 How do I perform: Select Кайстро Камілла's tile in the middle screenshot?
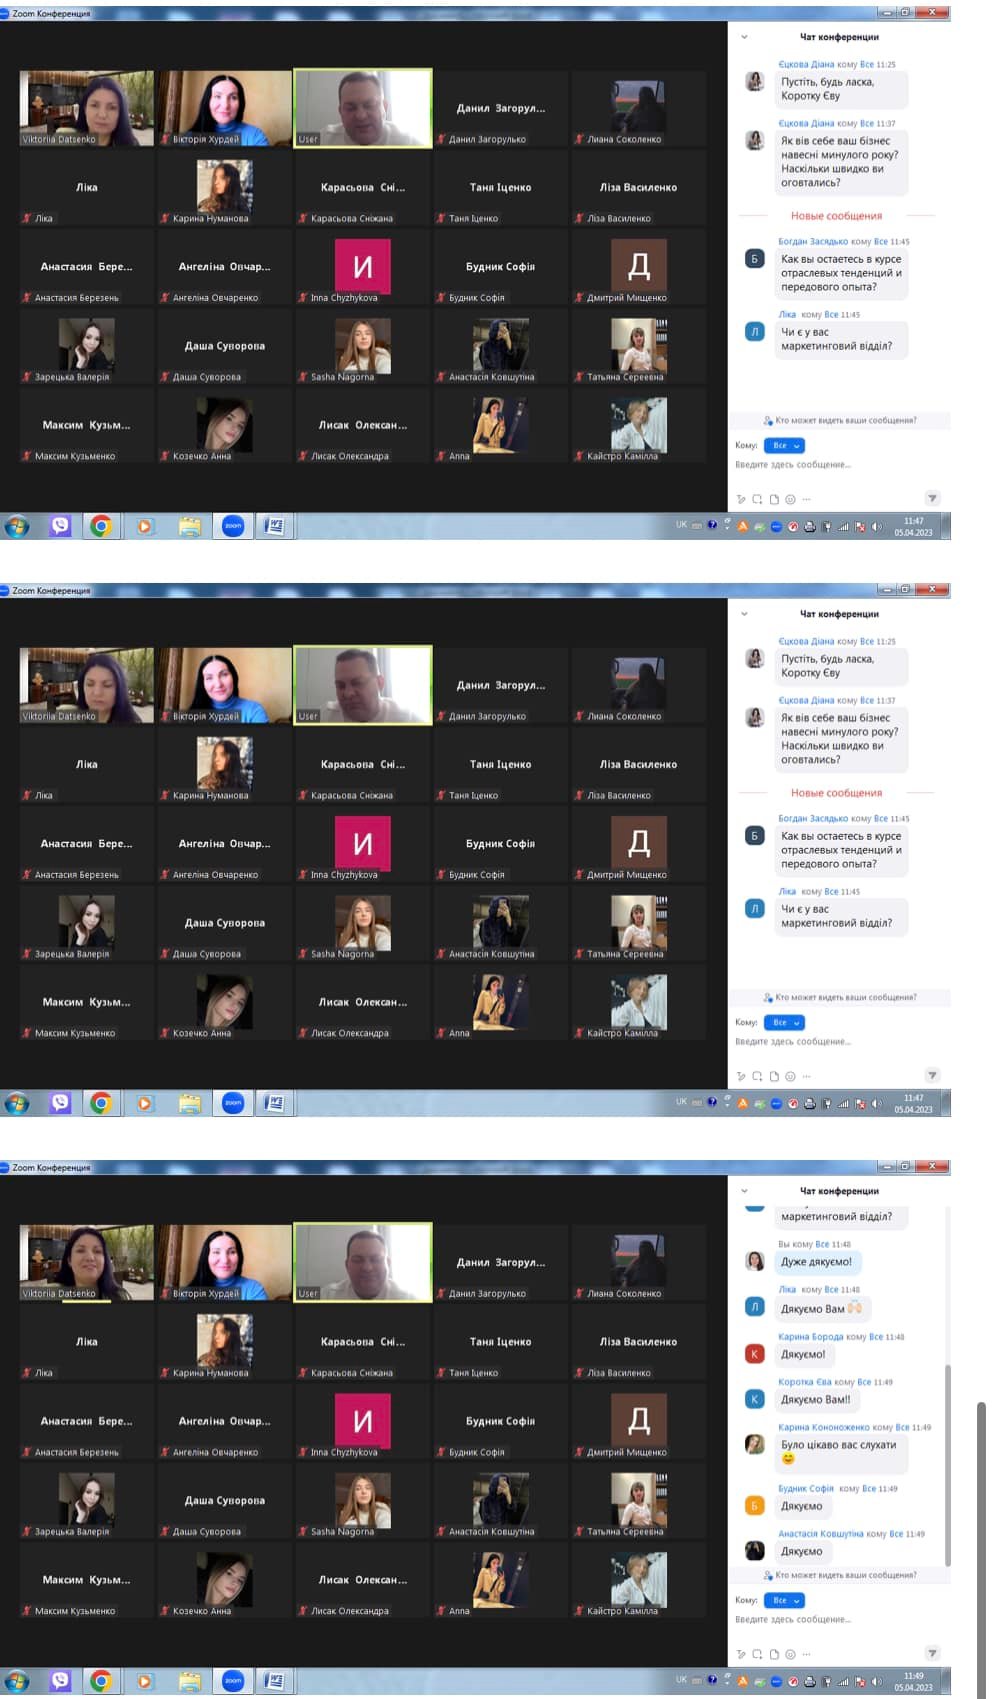[x=639, y=1002]
